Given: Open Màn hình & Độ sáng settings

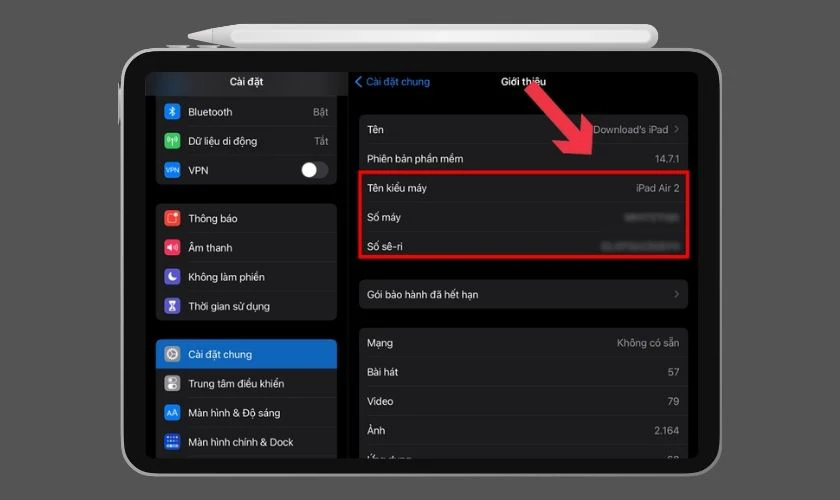Looking at the screenshot, I should click(246, 413).
